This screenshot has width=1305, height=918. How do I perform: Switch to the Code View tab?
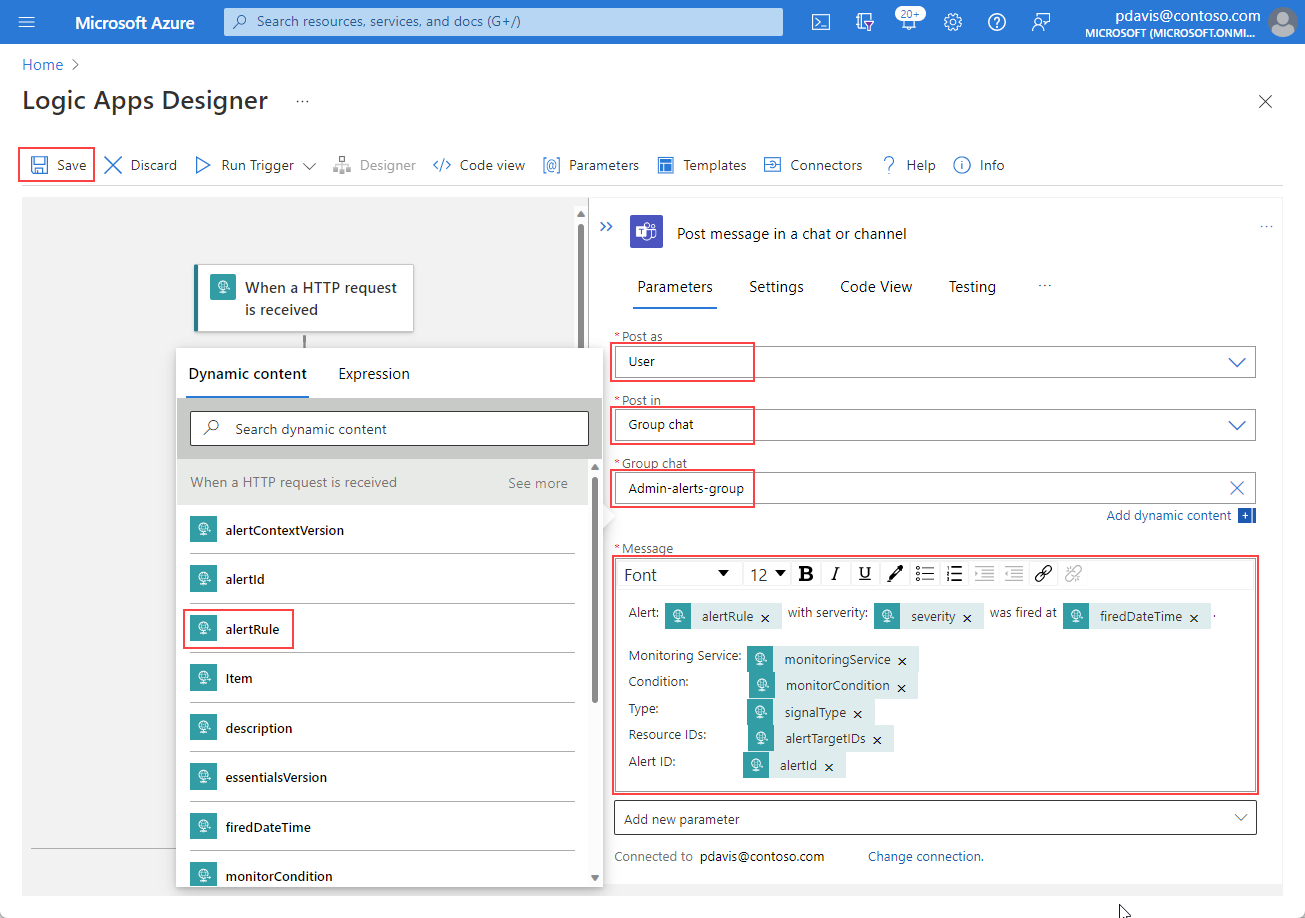[x=876, y=287]
